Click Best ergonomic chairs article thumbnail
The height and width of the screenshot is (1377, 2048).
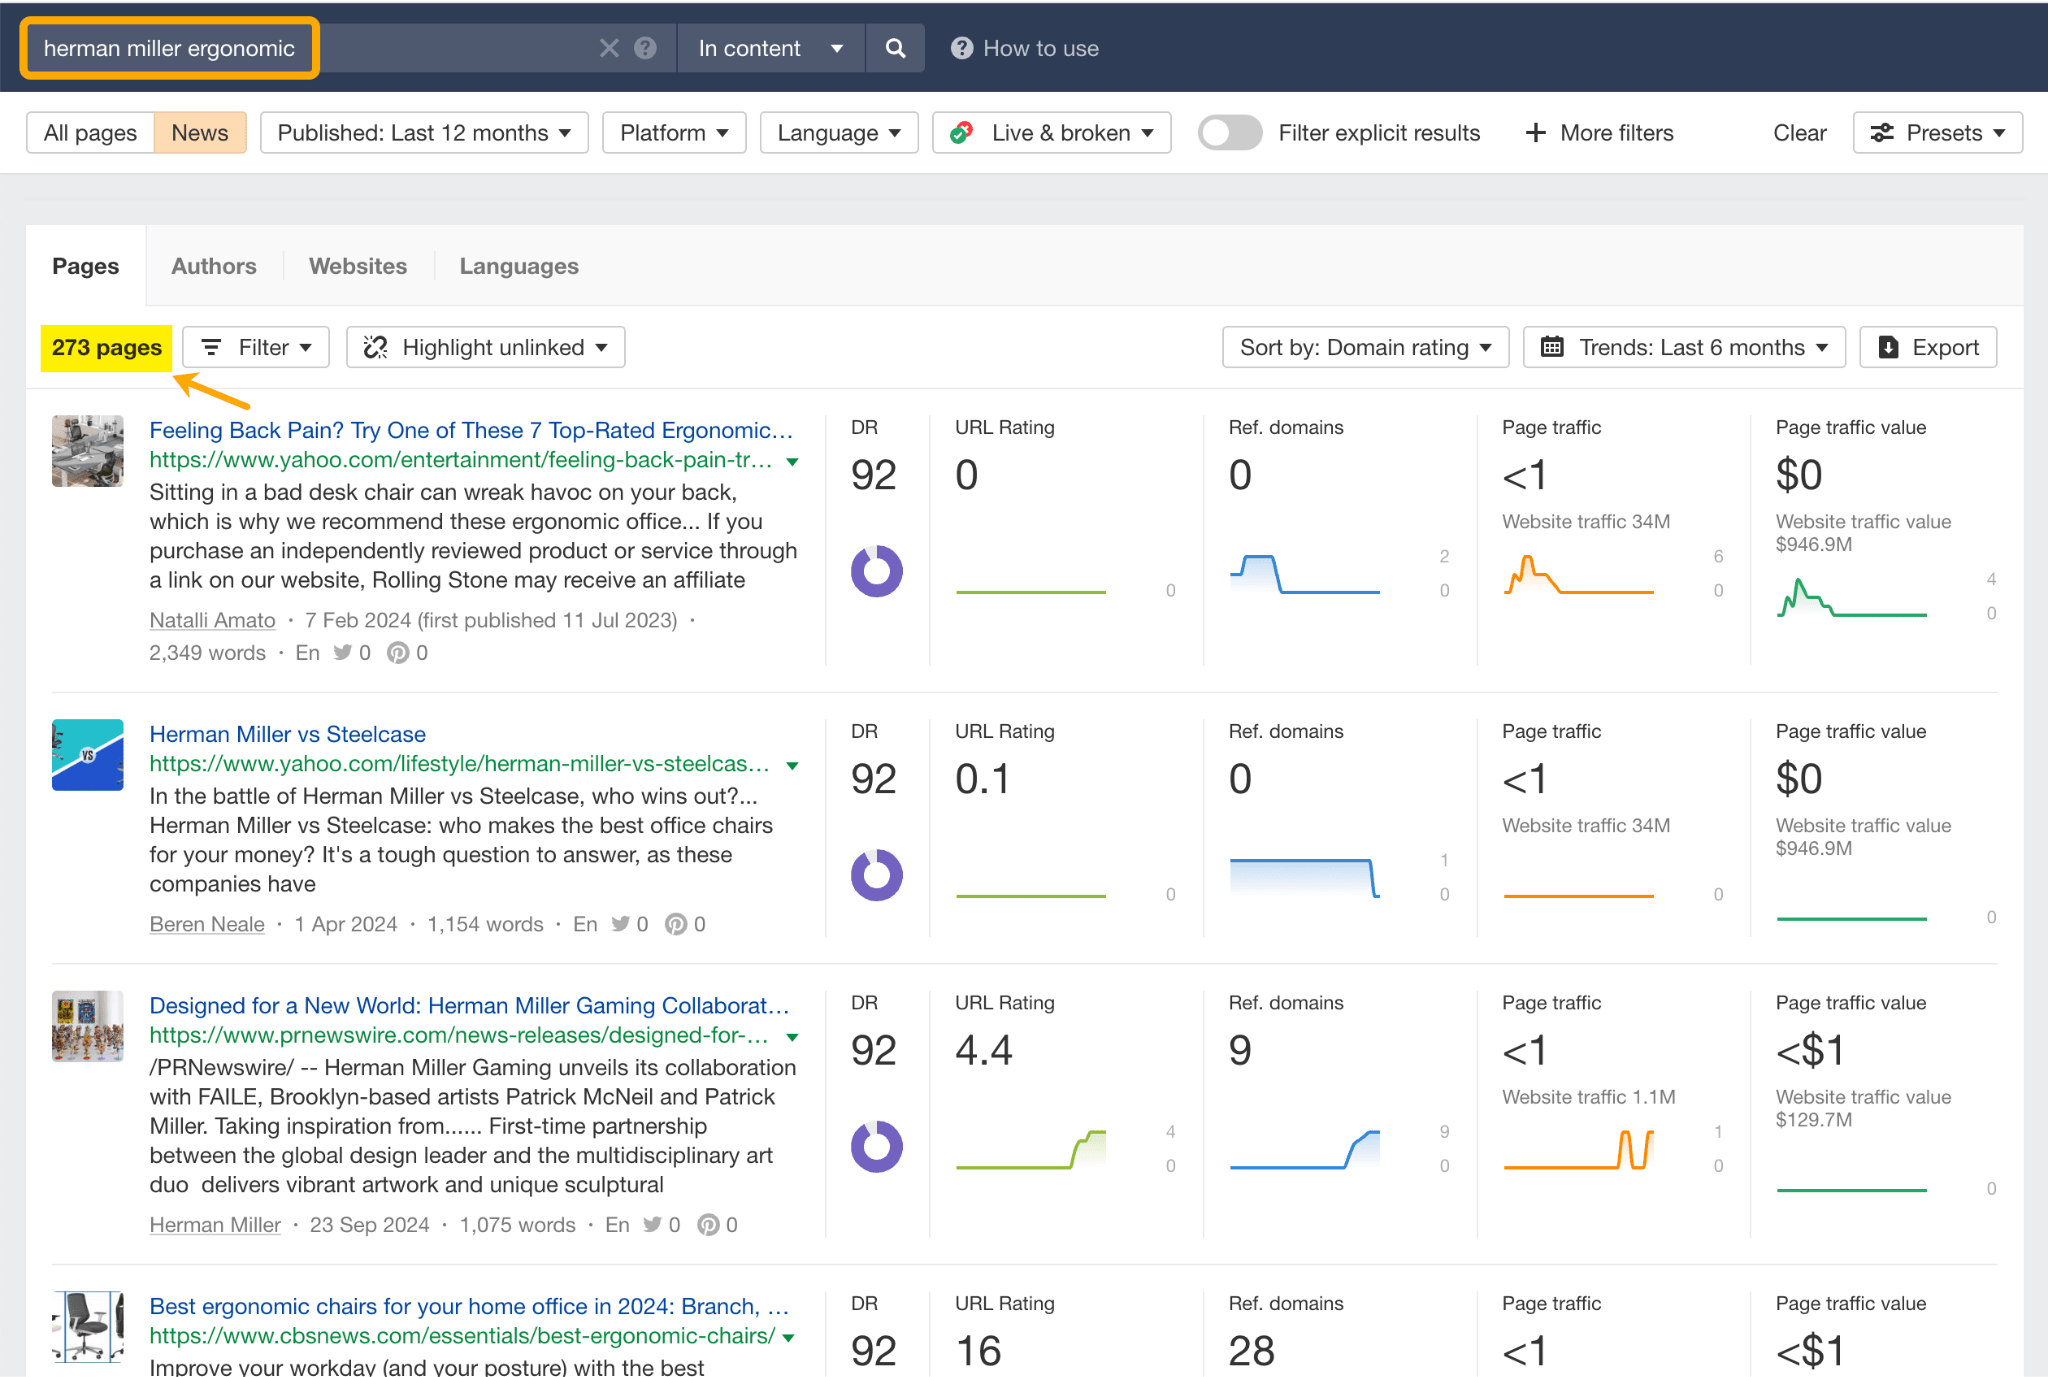pyautogui.click(x=88, y=1326)
